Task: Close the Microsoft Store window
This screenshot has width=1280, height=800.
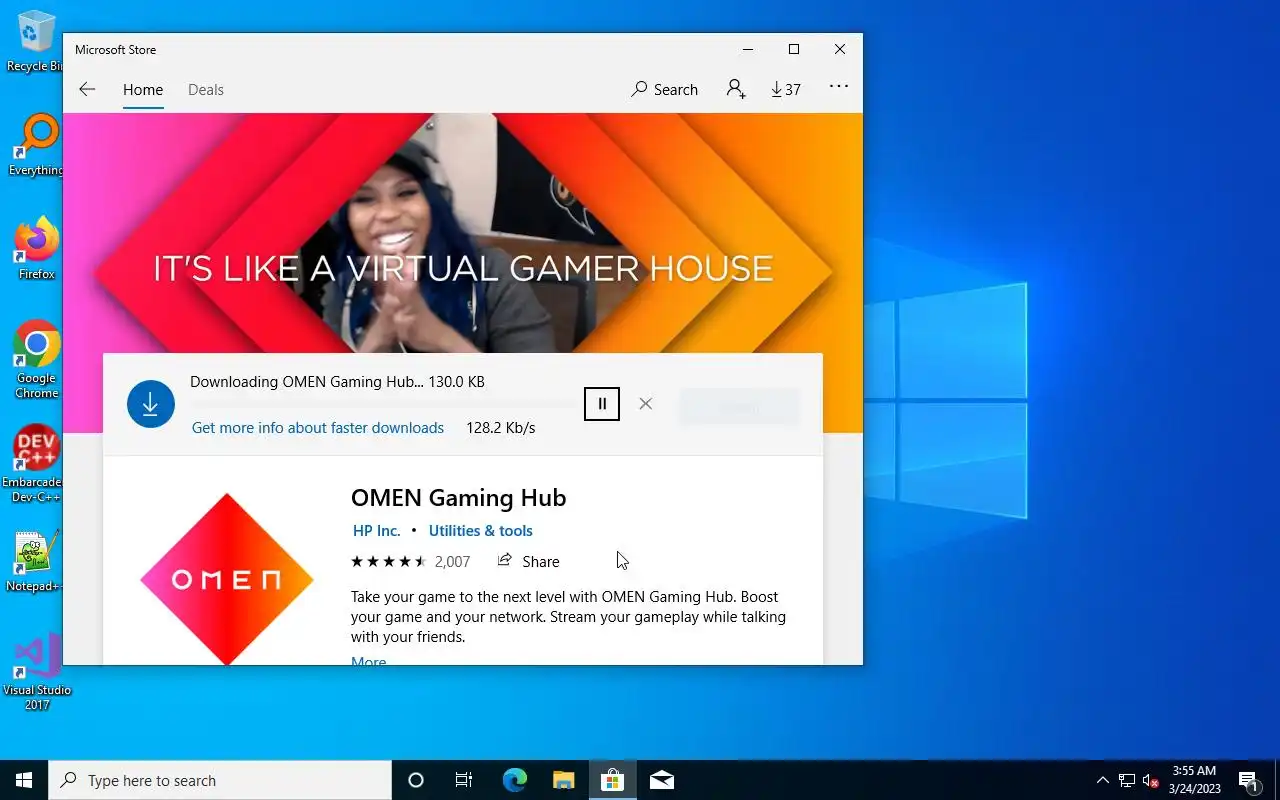Action: [840, 49]
